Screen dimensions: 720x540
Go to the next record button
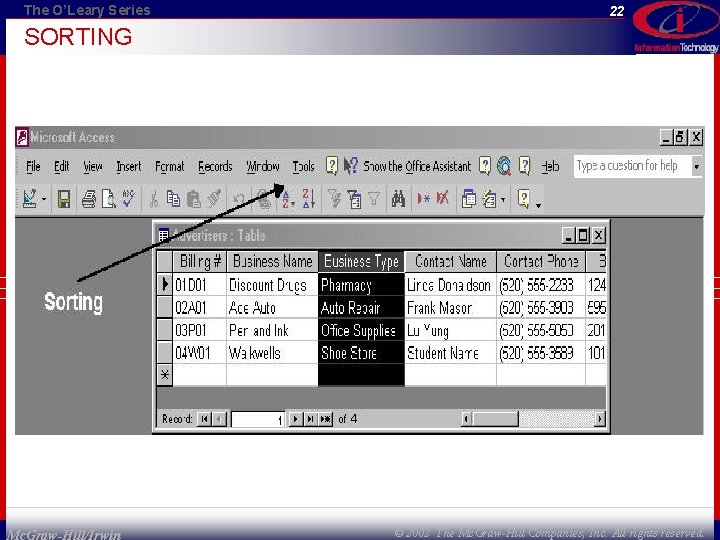tap(295, 419)
